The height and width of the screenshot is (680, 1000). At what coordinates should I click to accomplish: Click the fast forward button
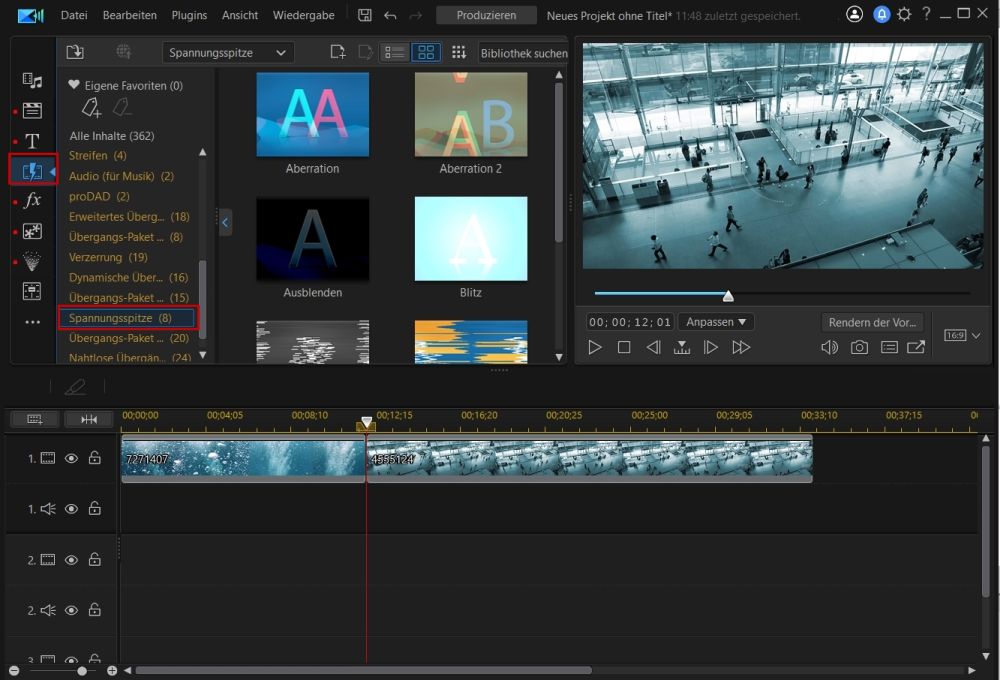(740, 347)
